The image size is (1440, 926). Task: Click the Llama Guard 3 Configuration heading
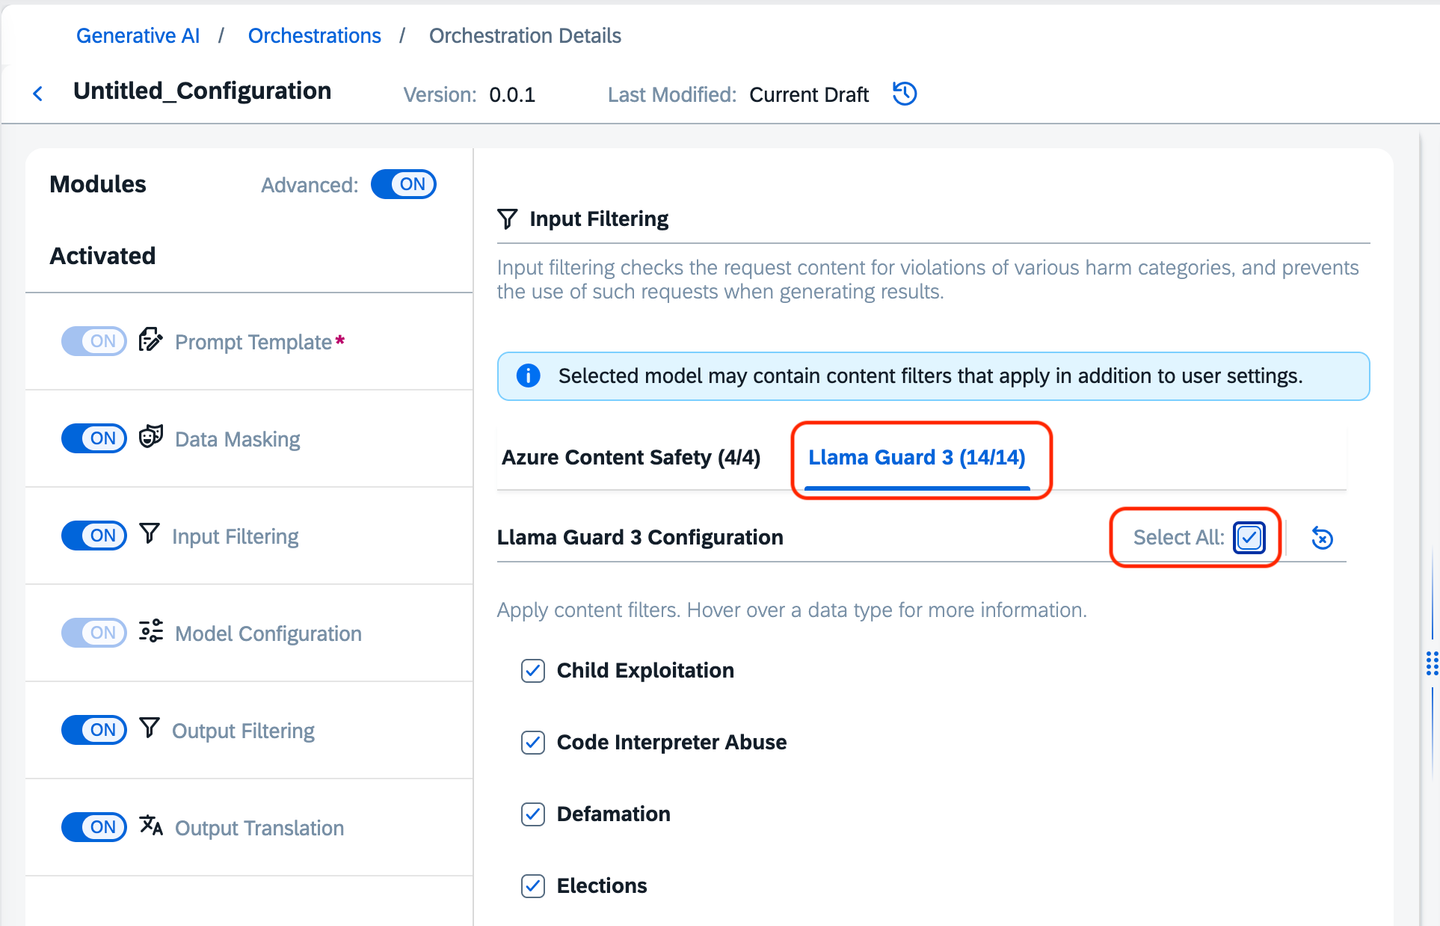(x=640, y=538)
